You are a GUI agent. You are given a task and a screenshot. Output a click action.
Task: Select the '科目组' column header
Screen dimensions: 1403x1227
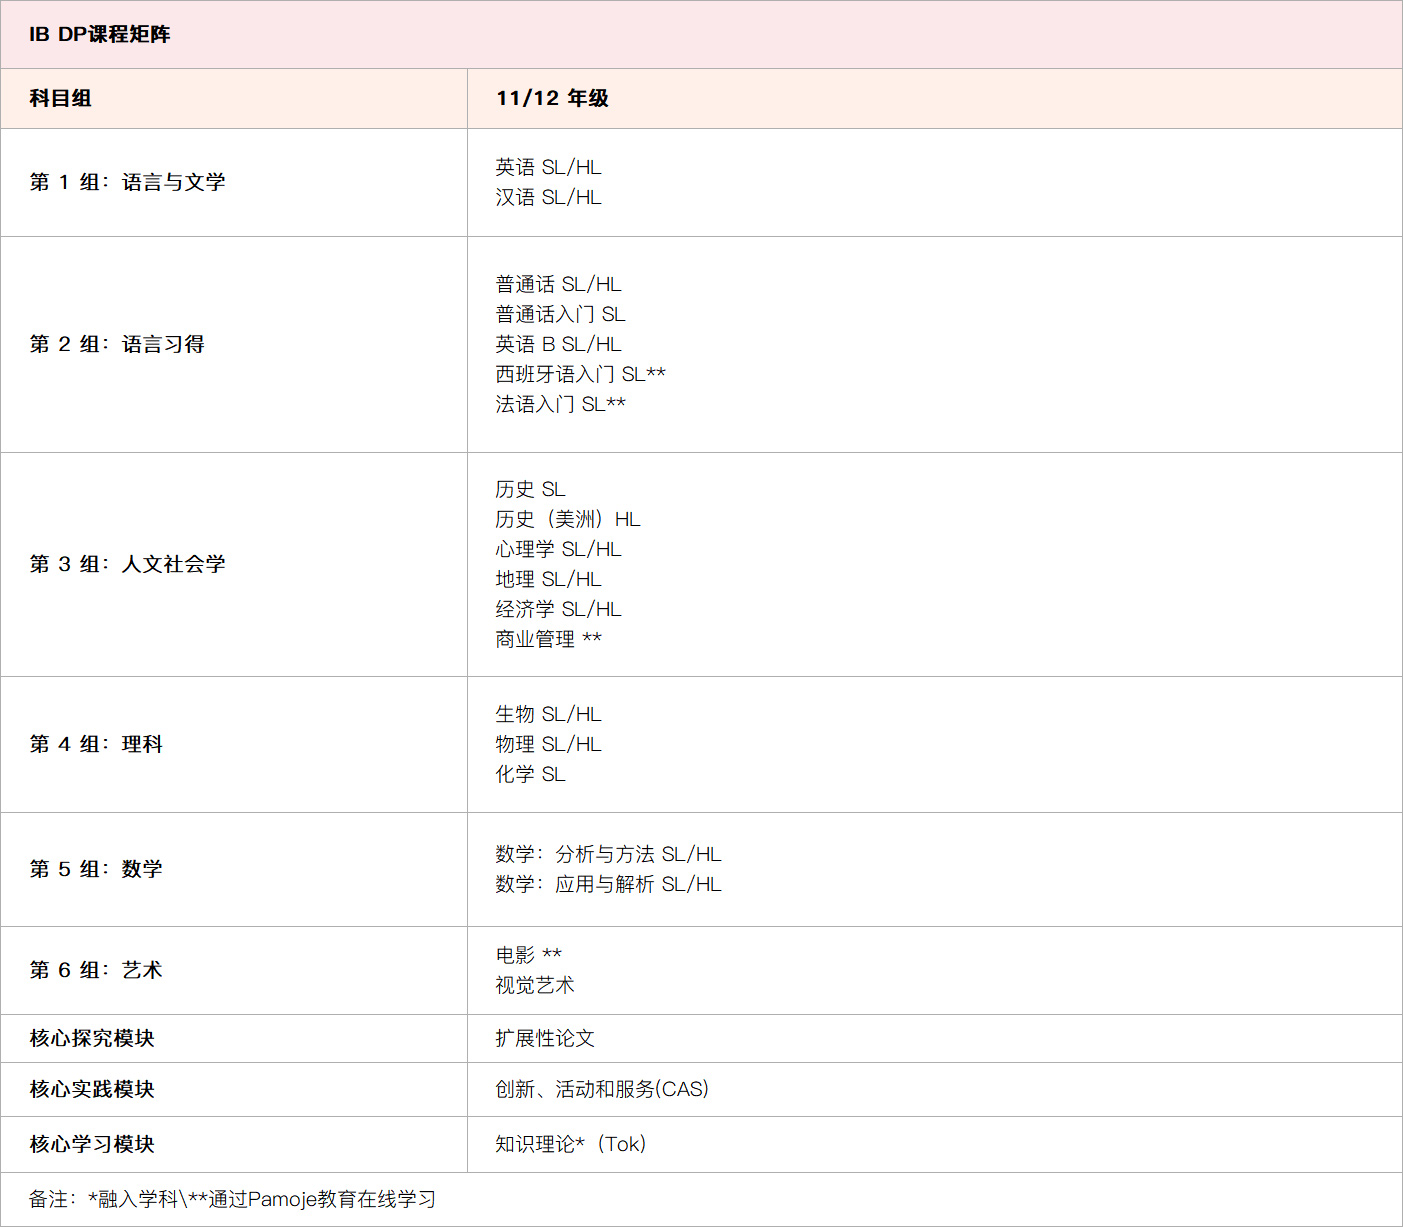coord(60,98)
